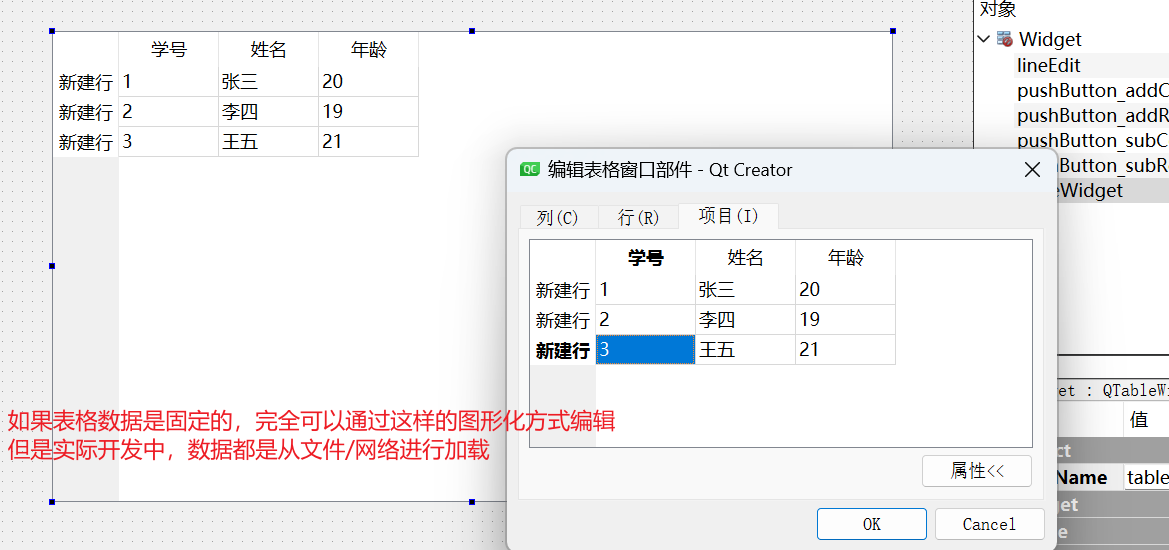Select highlighted cell 3 in dialog table
1169x550 pixels.
click(x=646, y=350)
